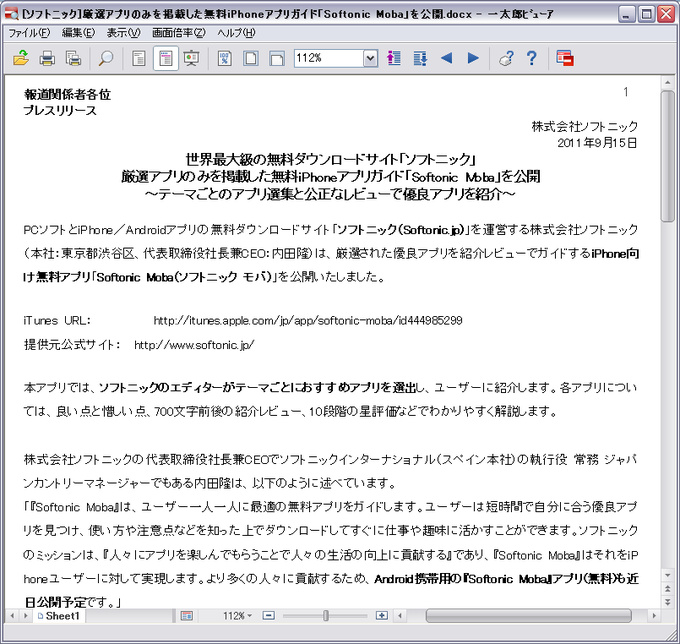Go forward with blue right triangle
The image size is (680, 644).
(x=473, y=58)
